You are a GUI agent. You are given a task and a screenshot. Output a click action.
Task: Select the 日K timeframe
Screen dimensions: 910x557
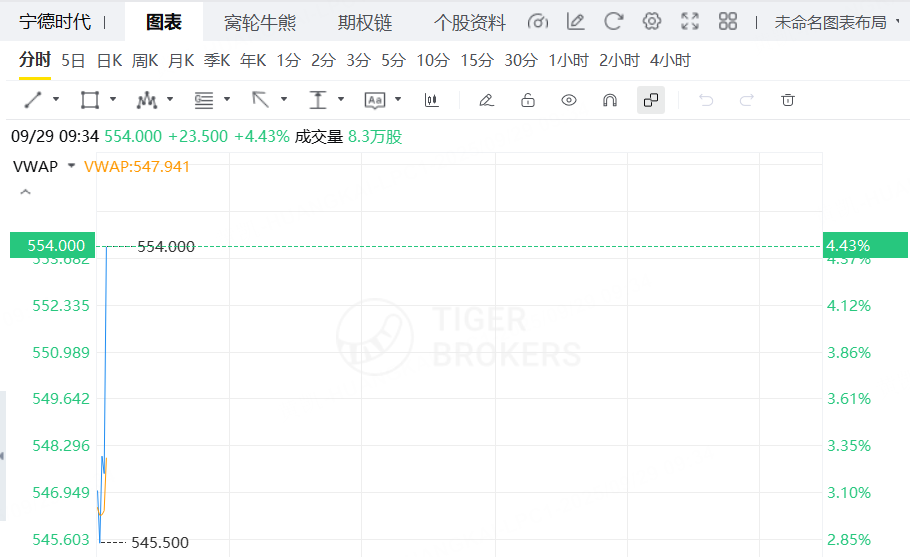point(109,60)
